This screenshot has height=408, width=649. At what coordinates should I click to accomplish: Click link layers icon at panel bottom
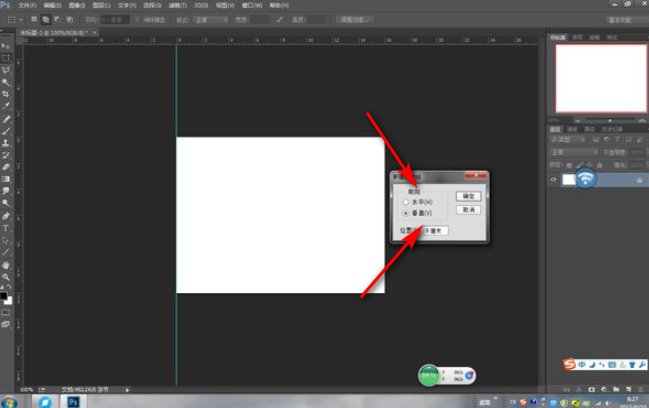coord(567,389)
